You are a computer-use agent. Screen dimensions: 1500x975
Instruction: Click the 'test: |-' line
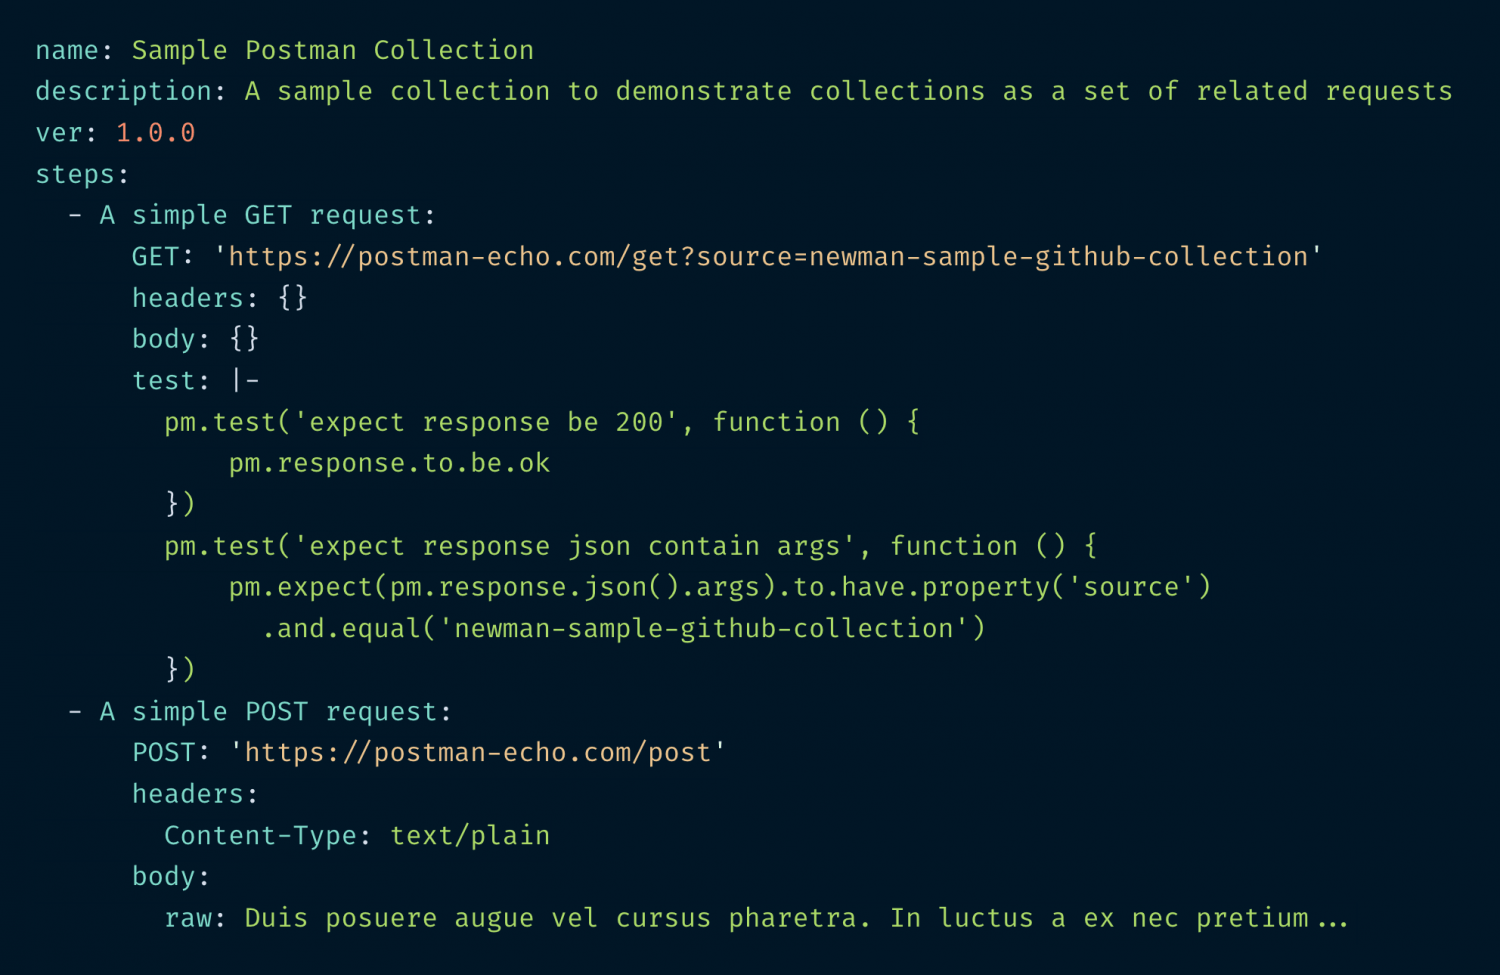[x=195, y=381]
